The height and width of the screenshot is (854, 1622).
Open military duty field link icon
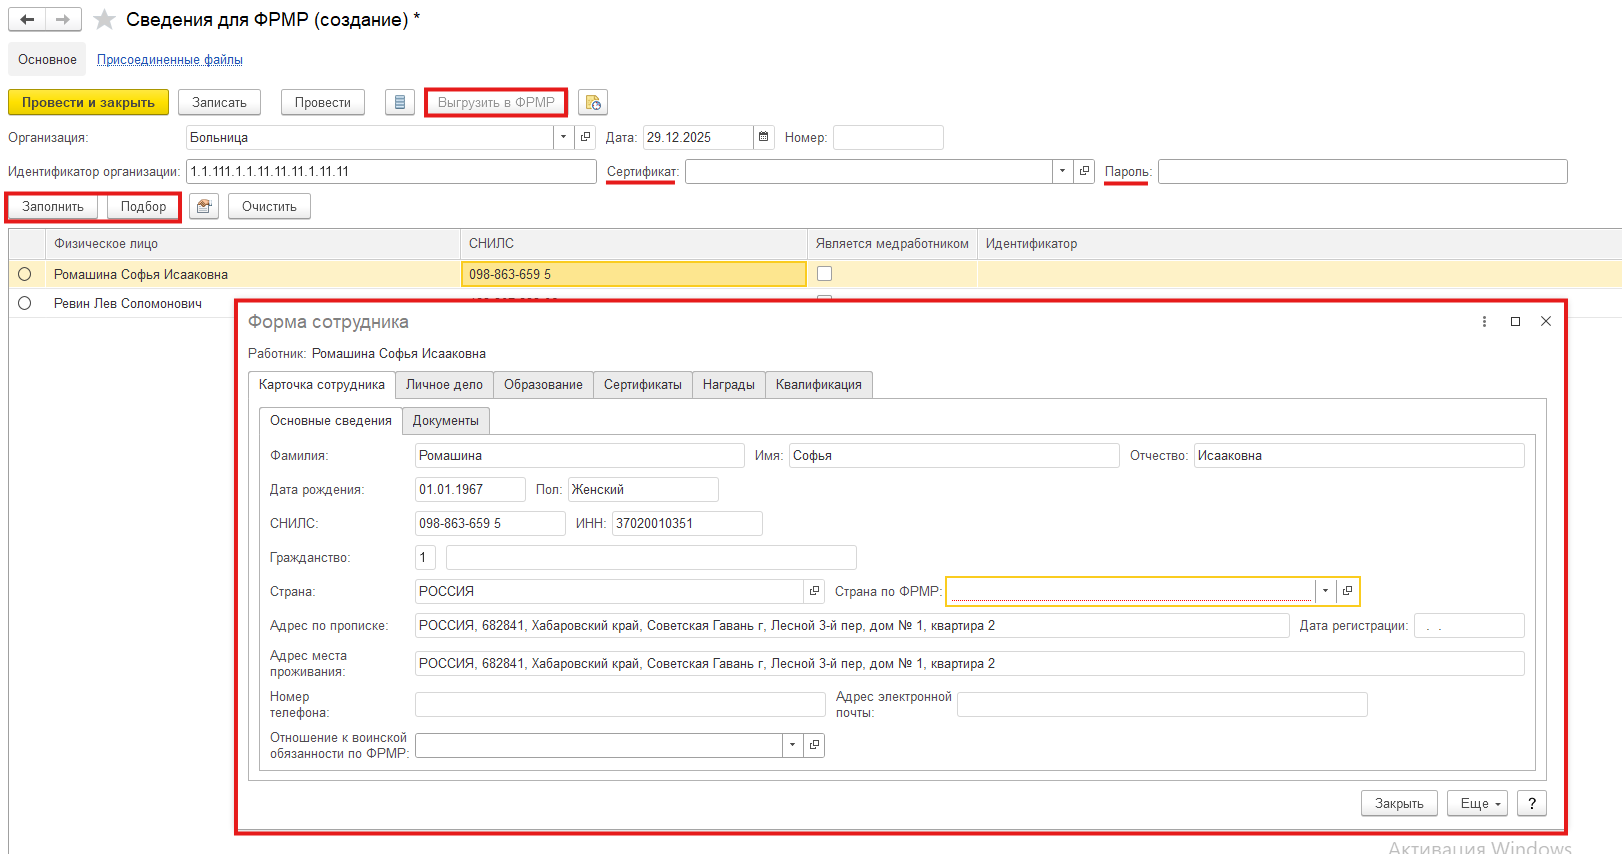point(815,745)
